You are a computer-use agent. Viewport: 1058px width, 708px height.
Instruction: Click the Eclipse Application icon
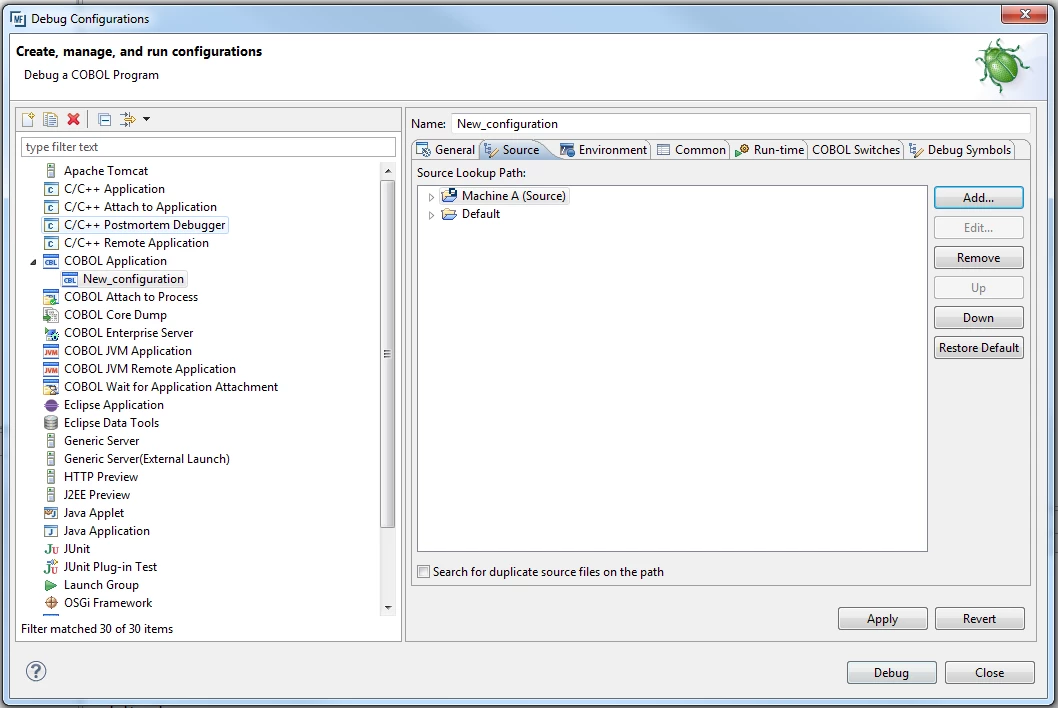coord(51,405)
